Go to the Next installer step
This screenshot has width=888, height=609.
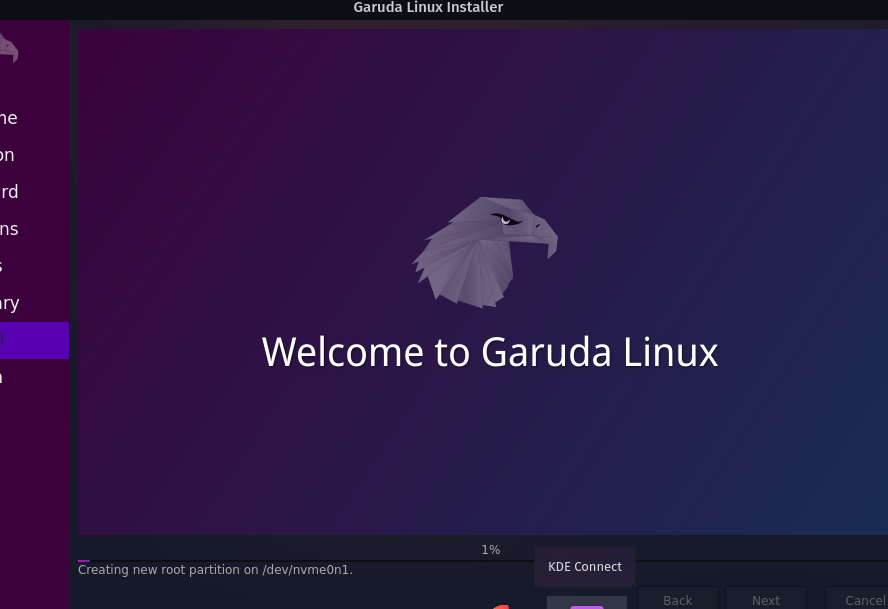pos(766,599)
